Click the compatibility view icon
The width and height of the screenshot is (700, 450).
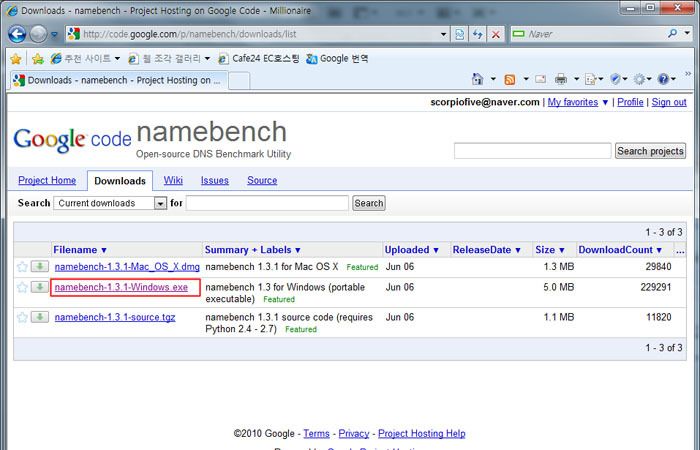tap(459, 34)
